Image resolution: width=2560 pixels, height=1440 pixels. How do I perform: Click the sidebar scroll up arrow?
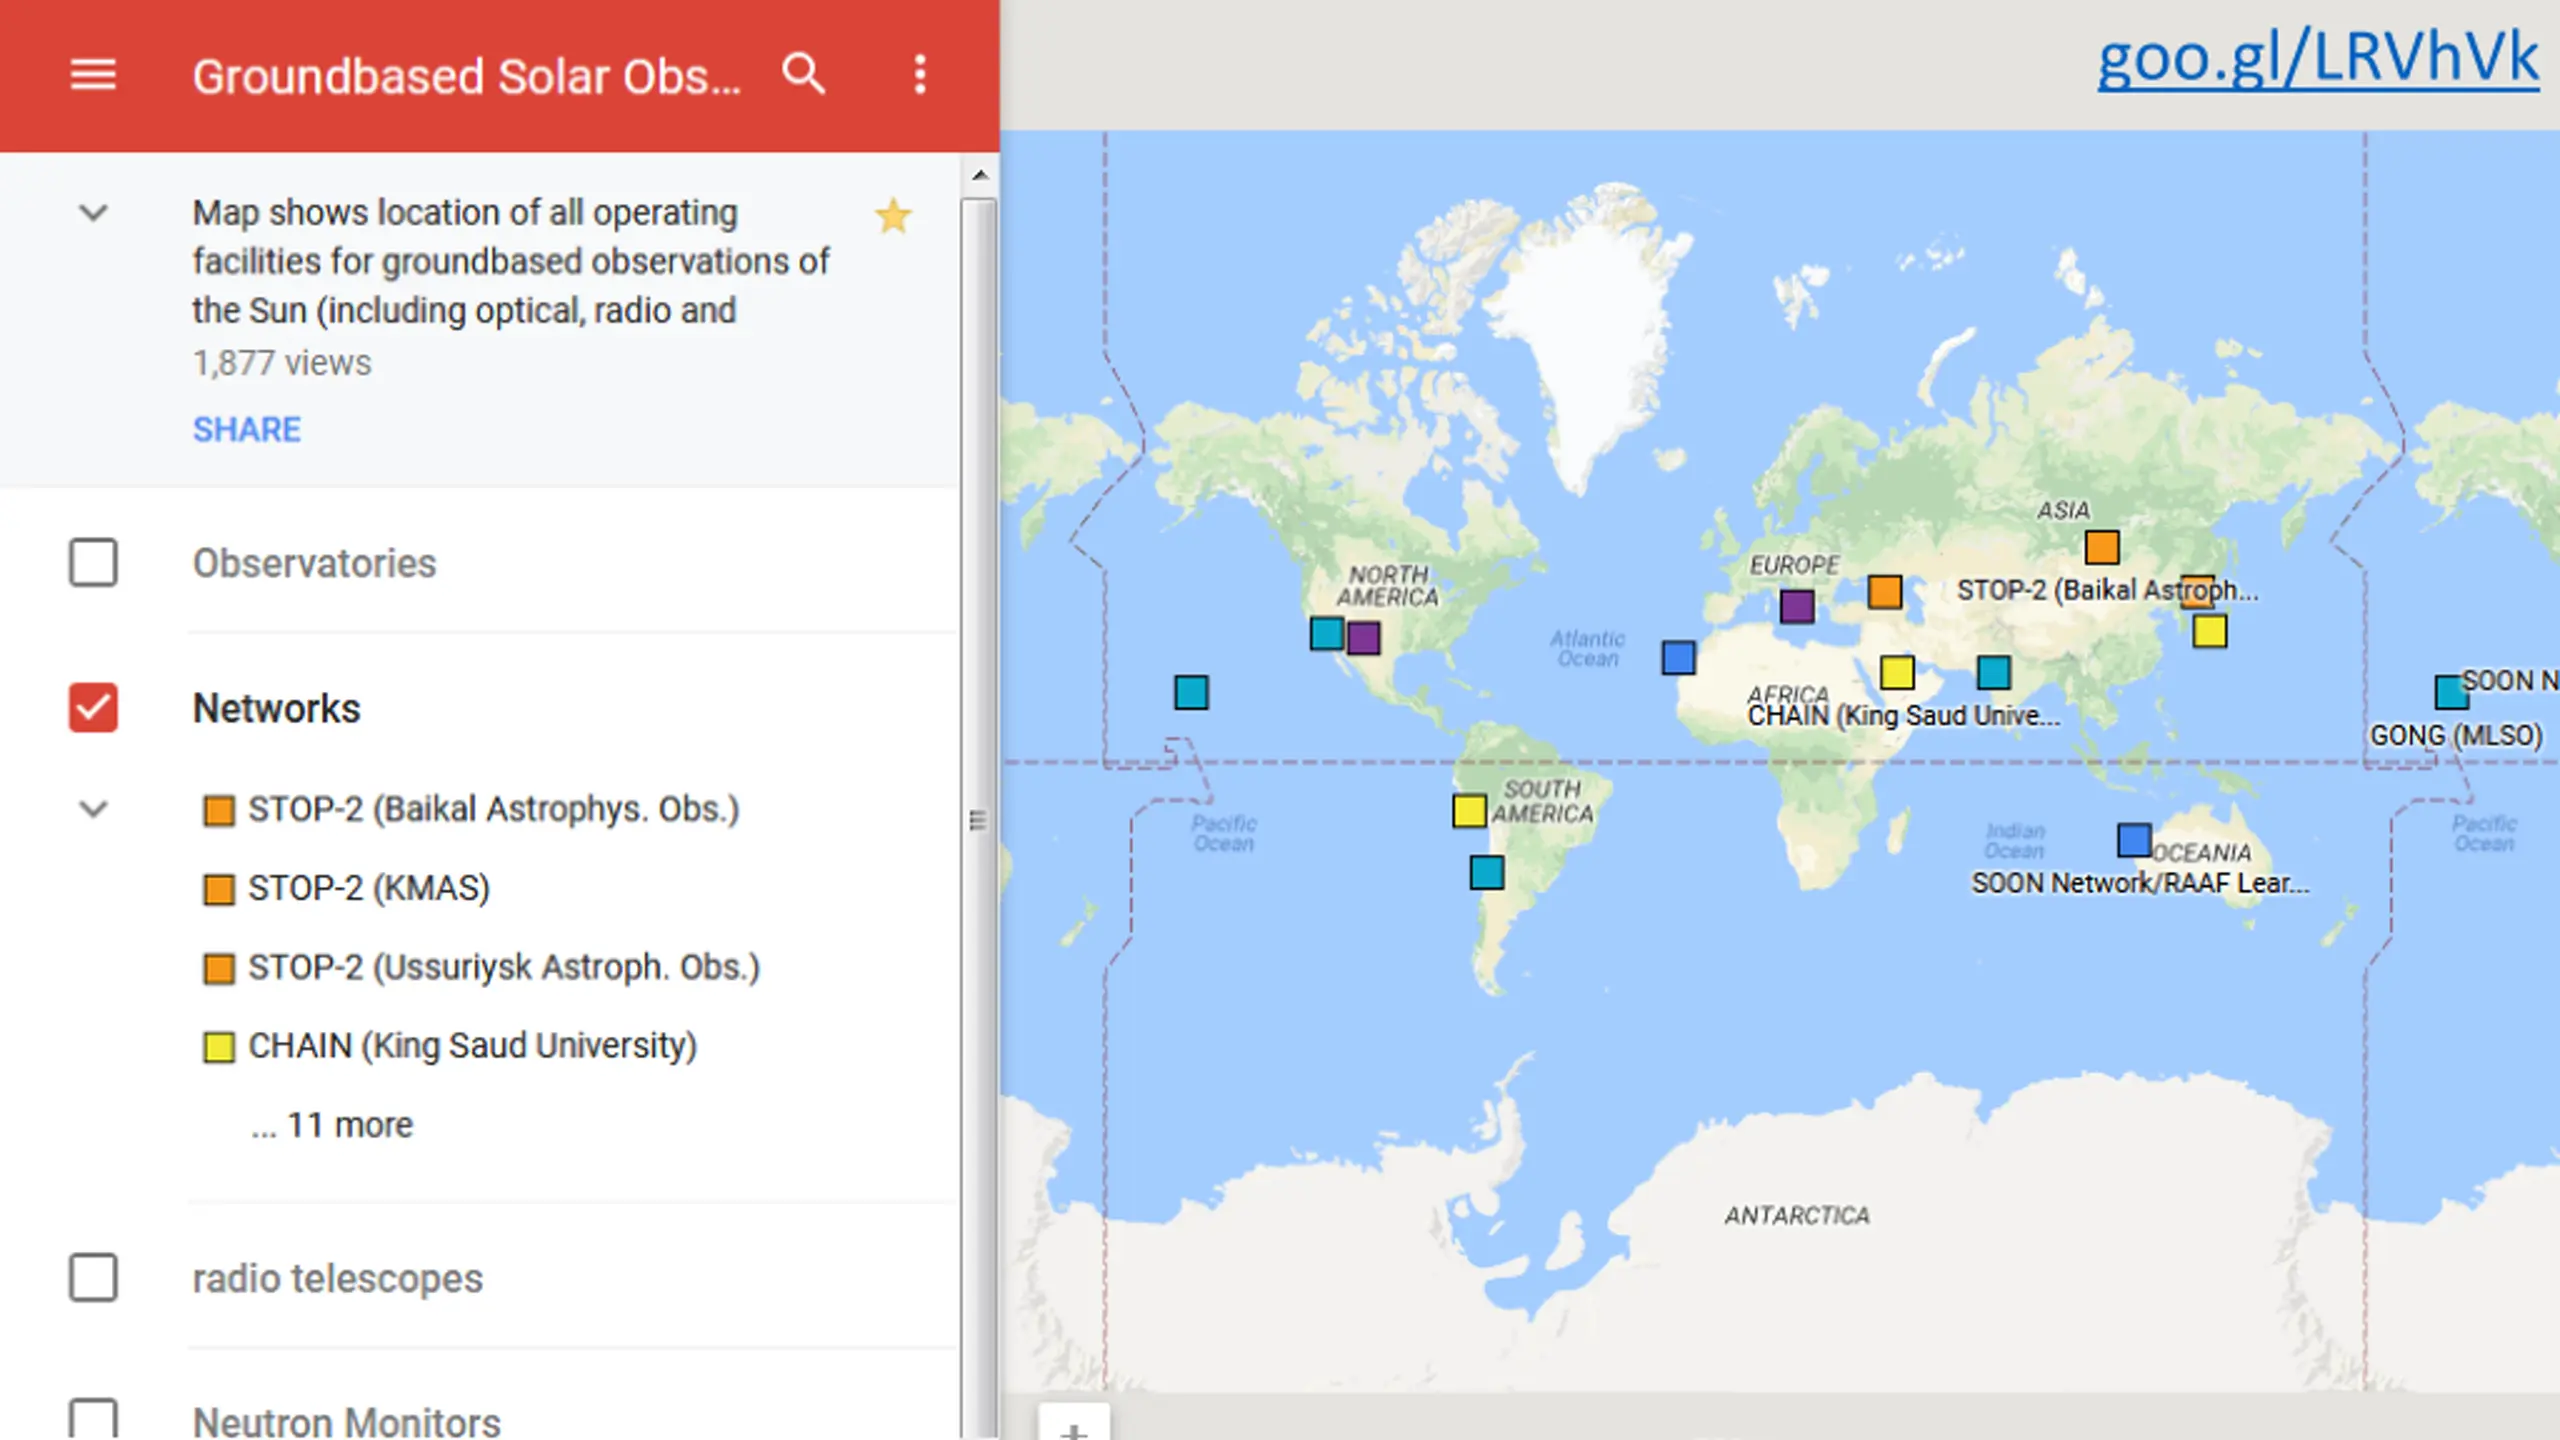[980, 176]
